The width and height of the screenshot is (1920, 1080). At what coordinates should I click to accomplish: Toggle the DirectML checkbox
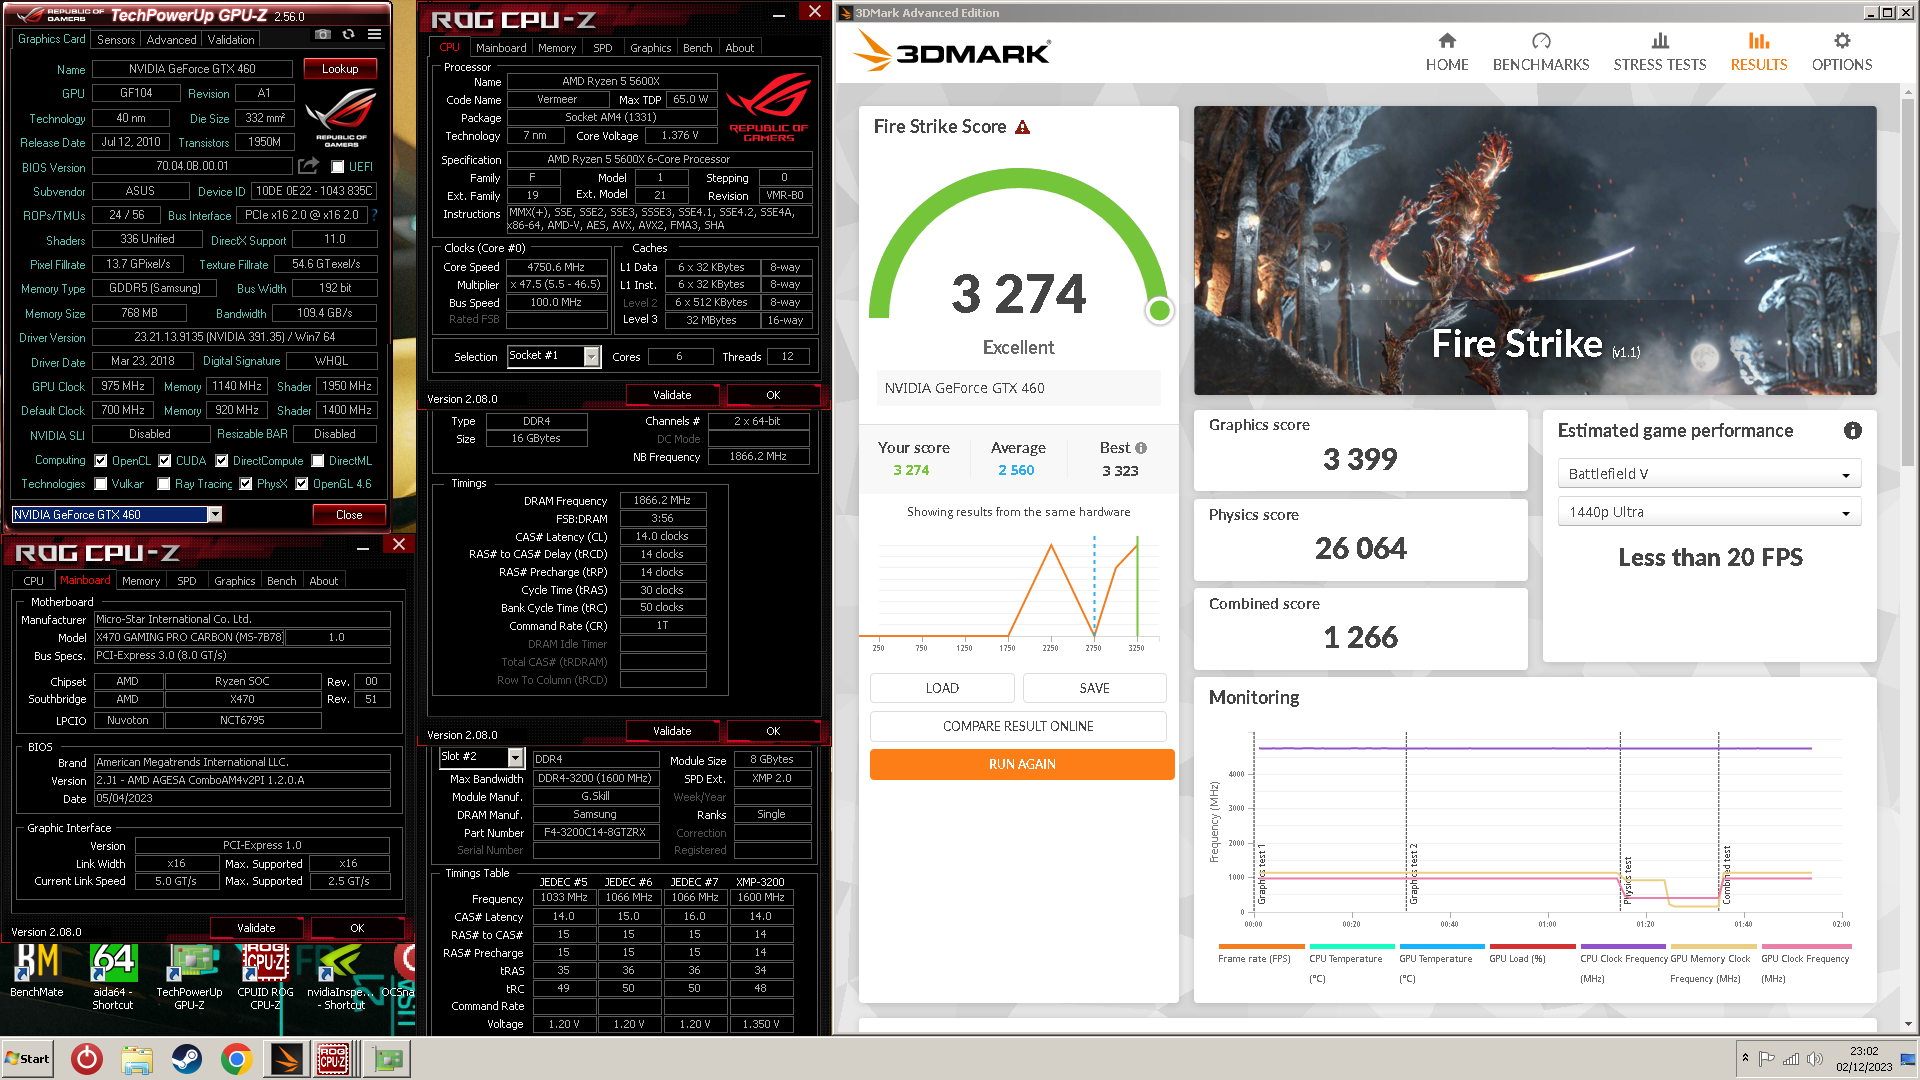pos(318,461)
